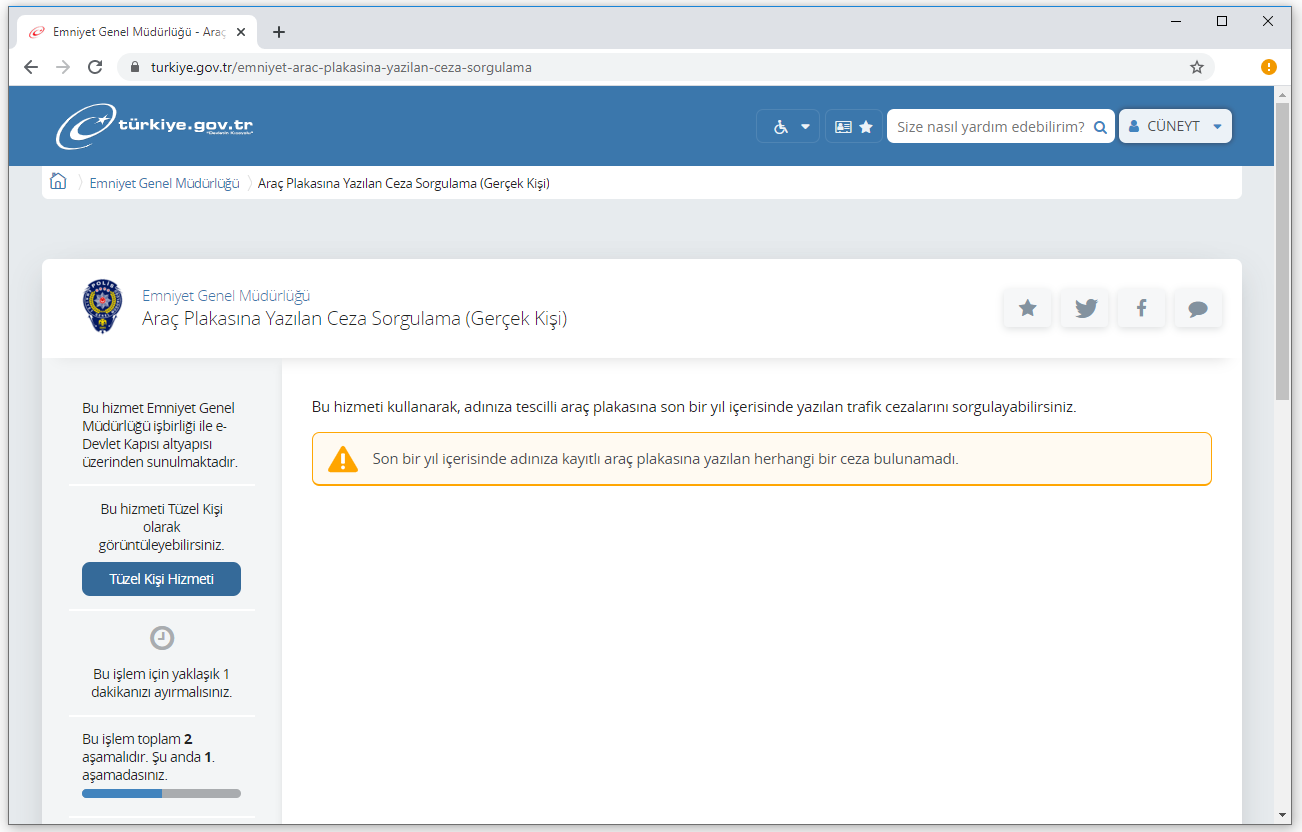
Task: Expand the CÜNEYT user menu
Action: 1175,127
